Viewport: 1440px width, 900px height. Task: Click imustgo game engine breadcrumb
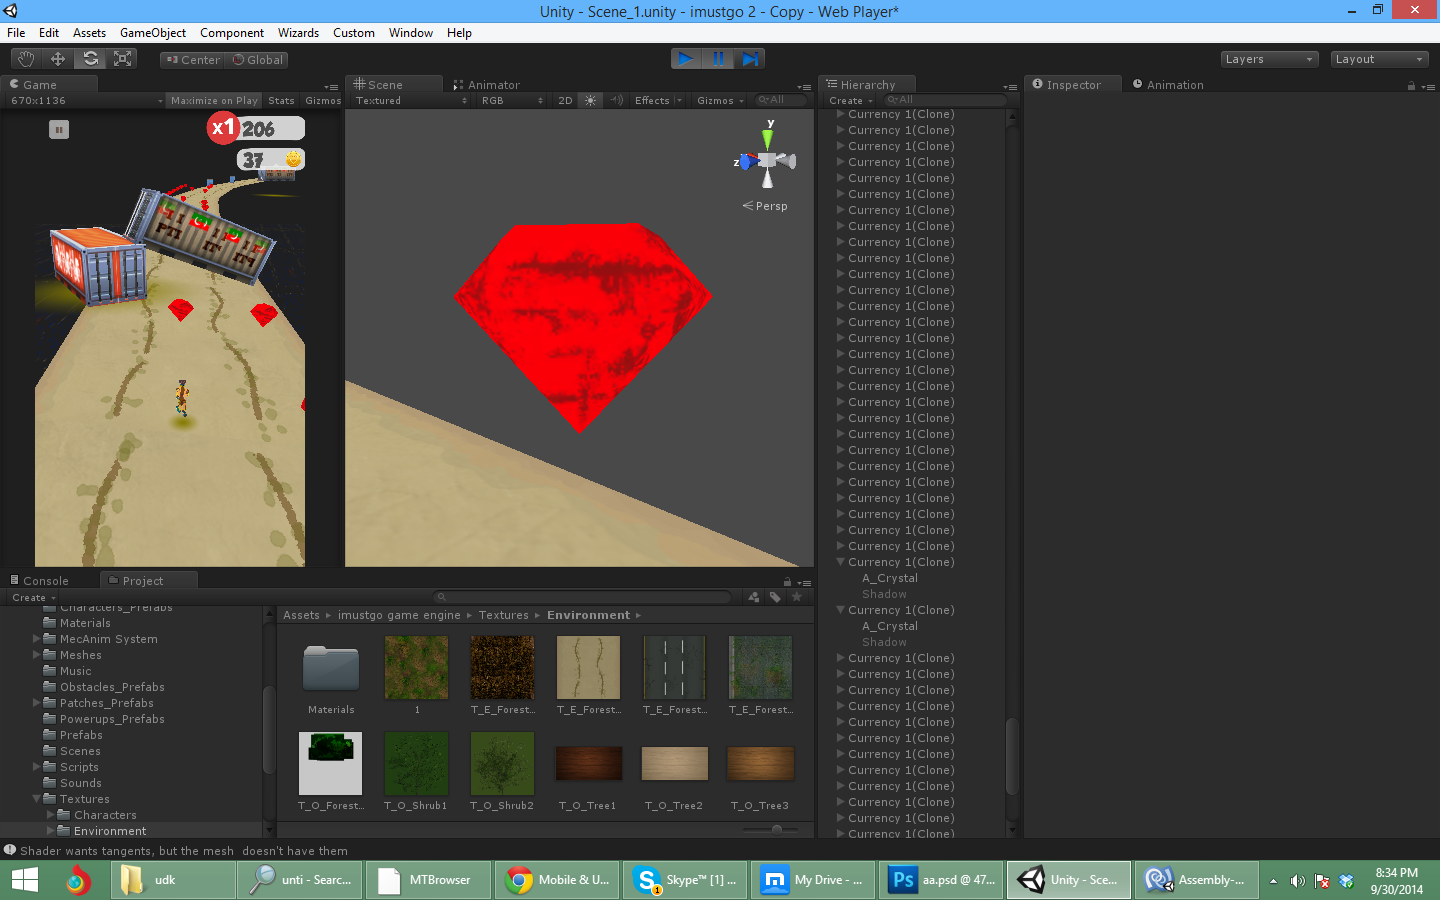[399, 615]
